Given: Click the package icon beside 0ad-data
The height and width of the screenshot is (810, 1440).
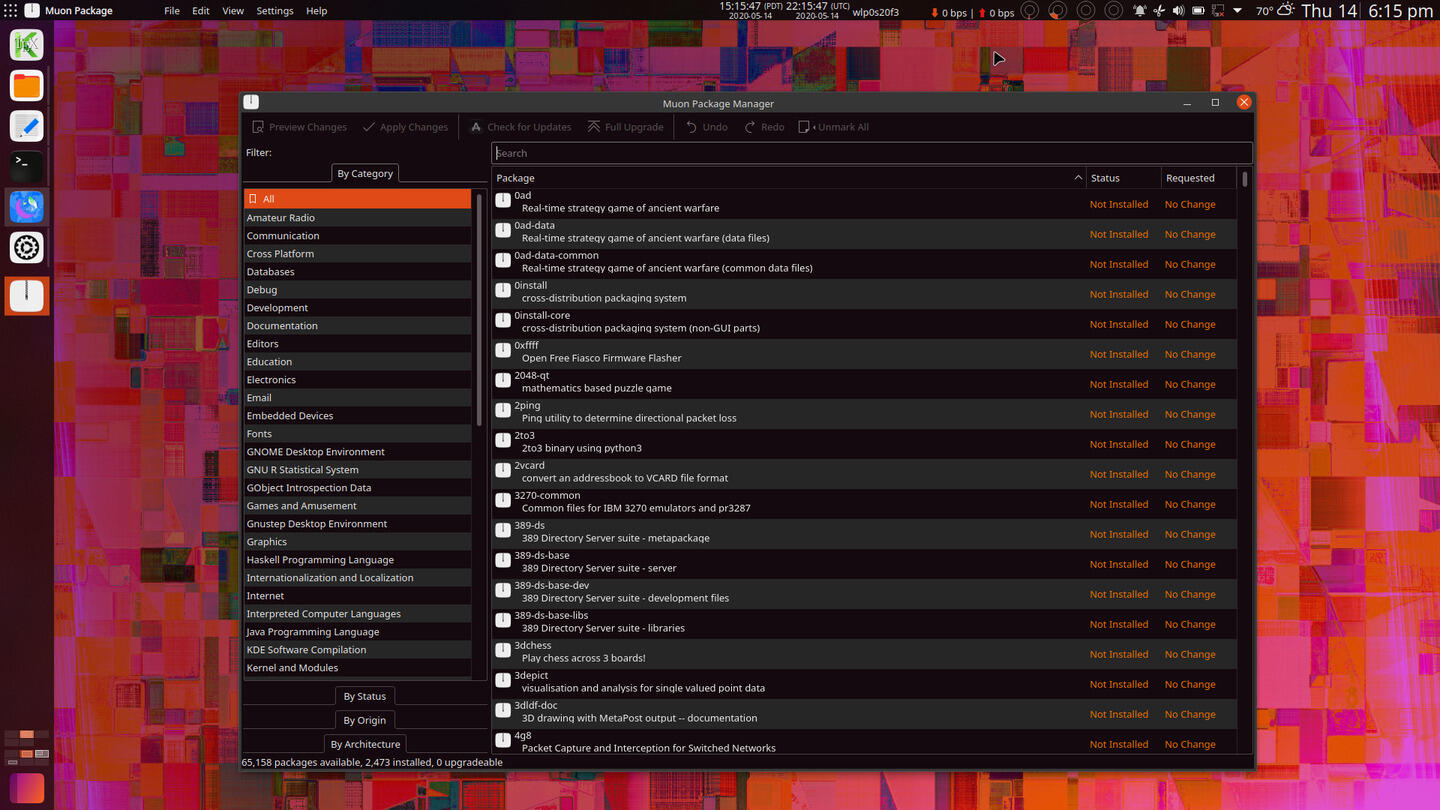Looking at the screenshot, I should (503, 231).
